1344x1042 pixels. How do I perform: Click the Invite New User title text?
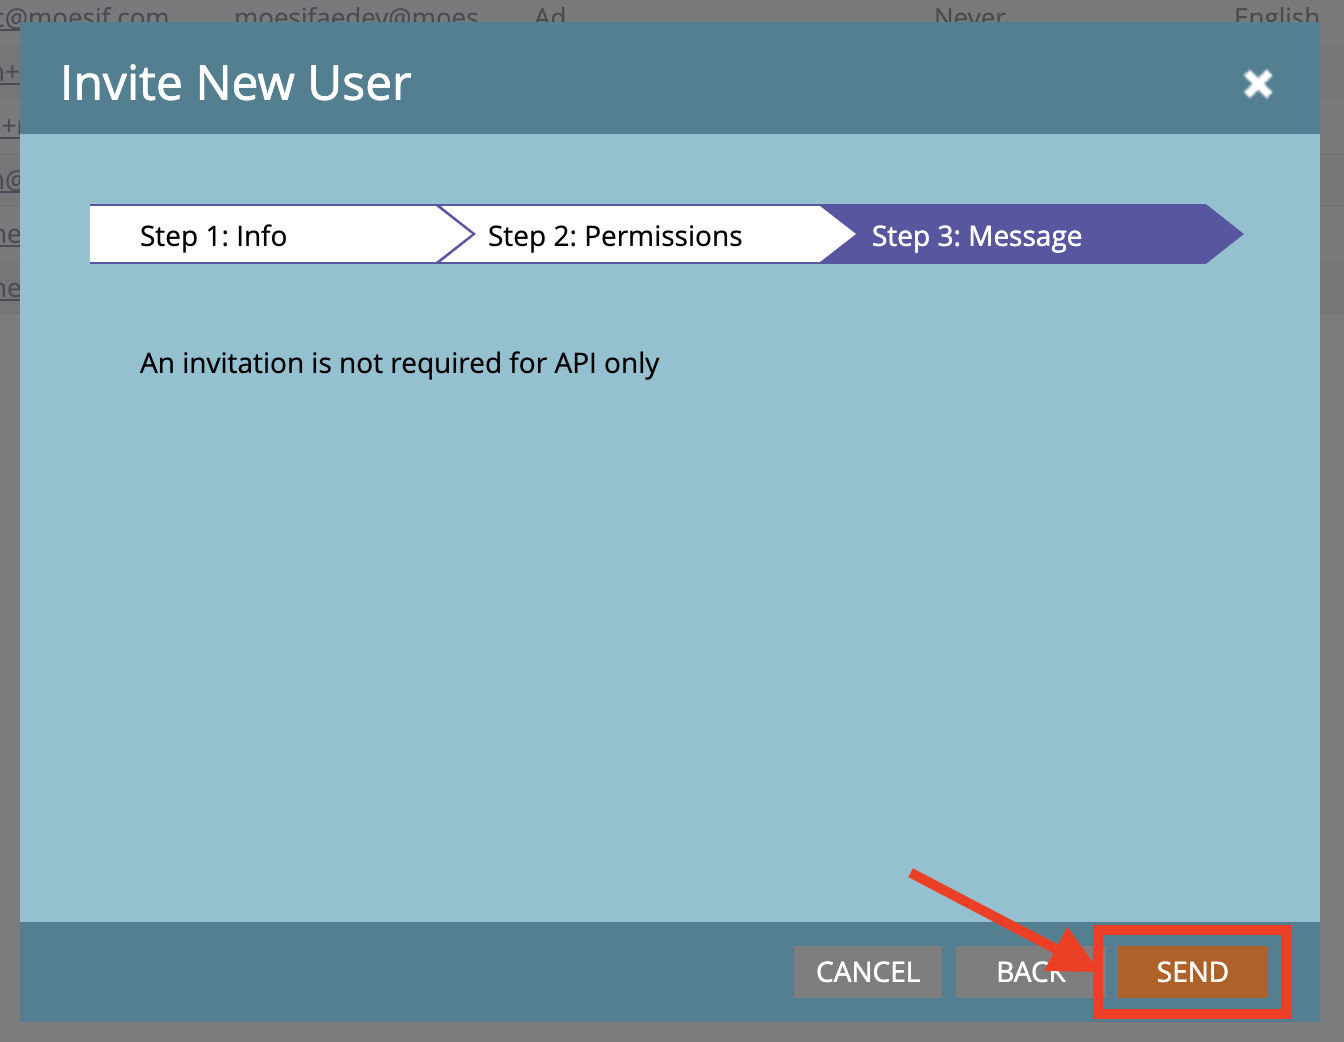236,83
